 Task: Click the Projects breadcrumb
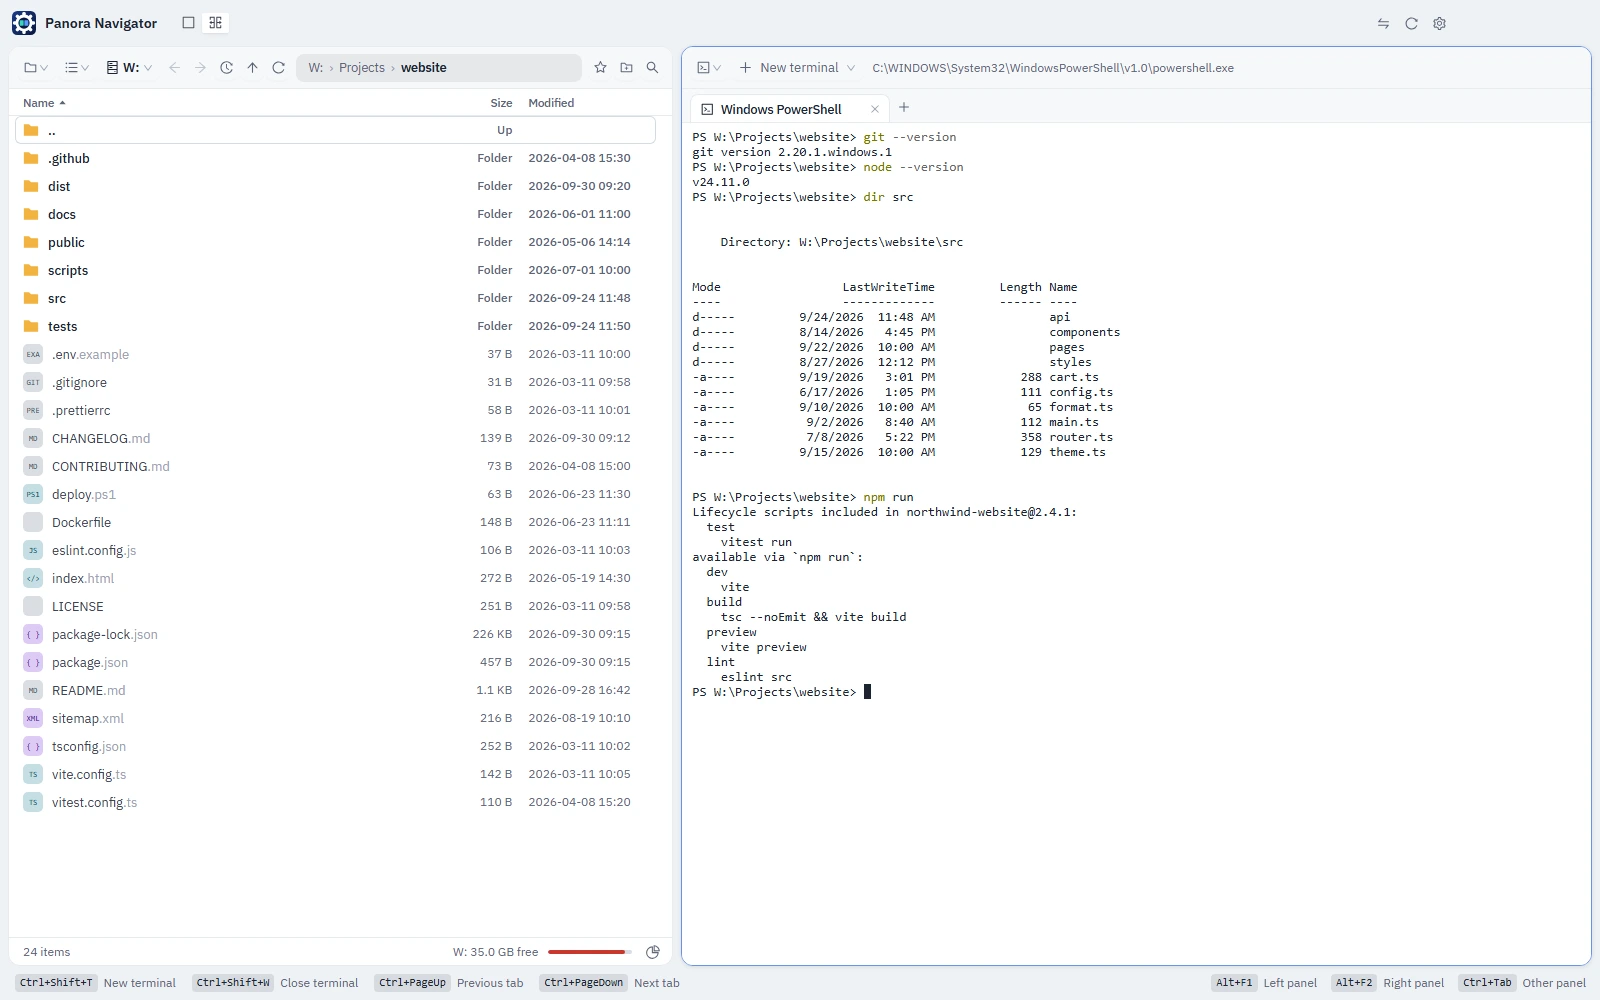(x=361, y=68)
